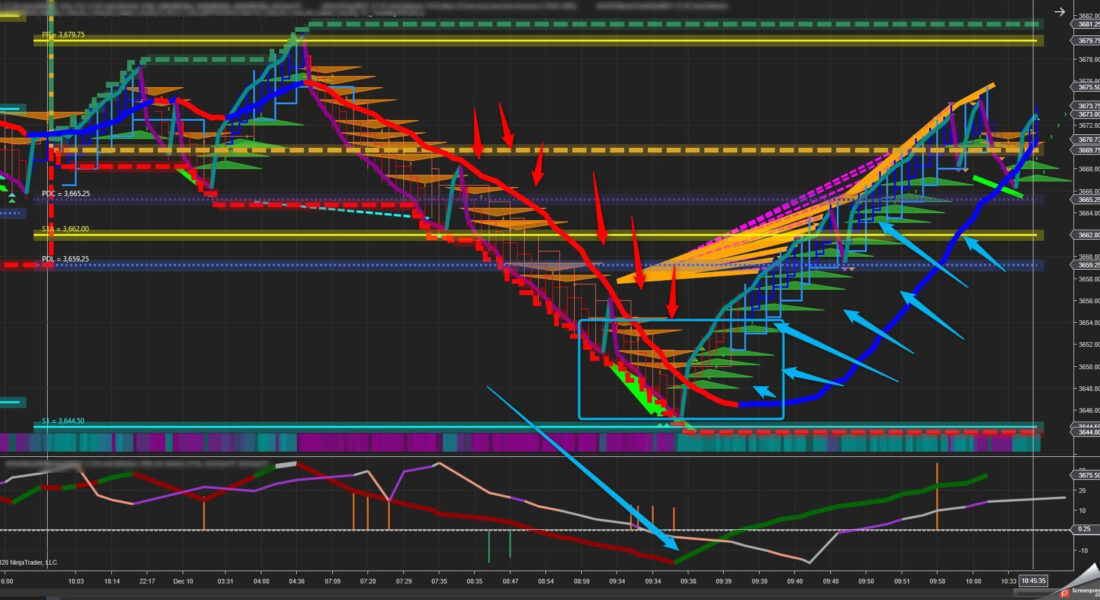Screen dimensions: 1100x600
Task: Select the 3659.25 price marker on the axis
Action: coord(1087,266)
